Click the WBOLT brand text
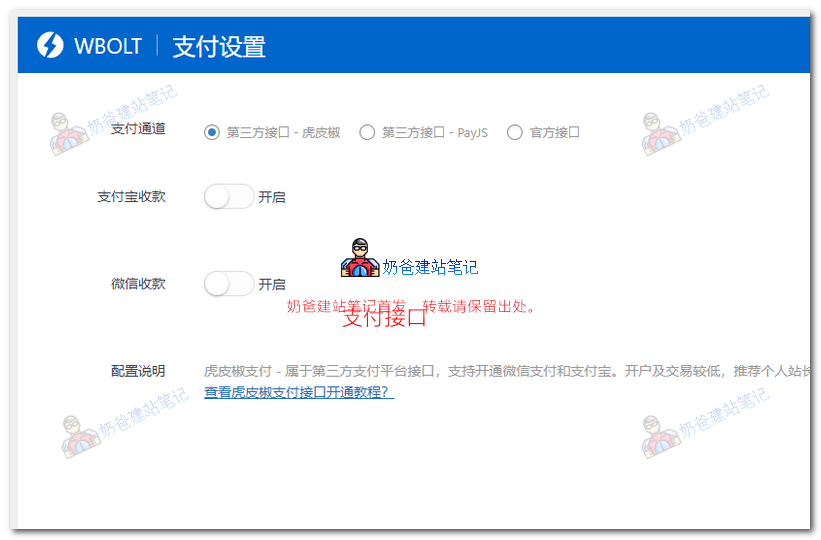Viewport: 821px width, 540px height. pos(108,46)
